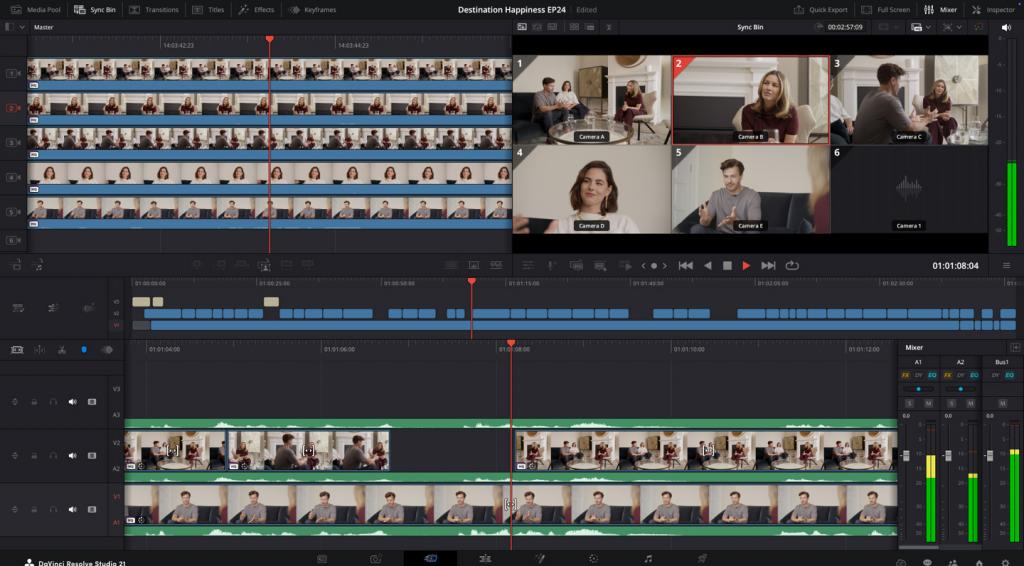Open the Transitions panel
This screenshot has width=1024, height=566.
(154, 10)
